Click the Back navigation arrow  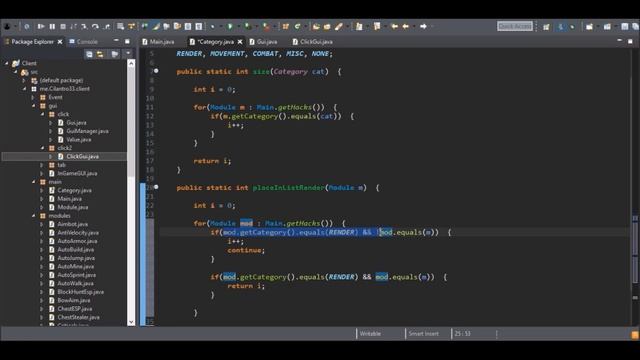pyautogui.click(x=406, y=27)
